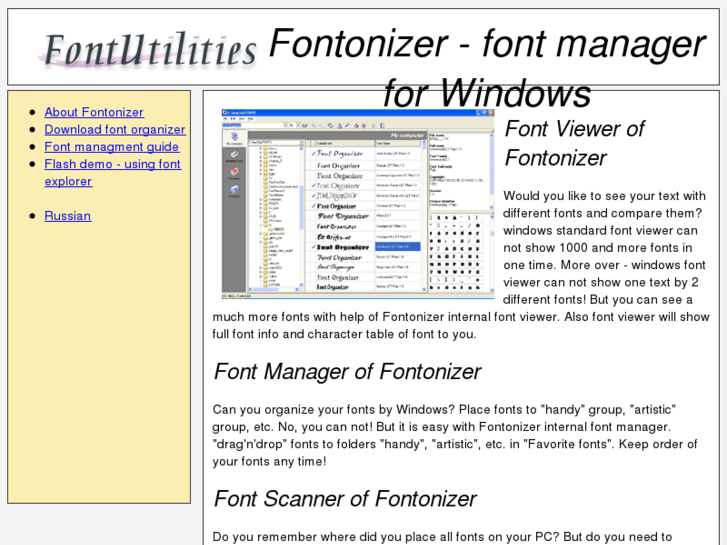This screenshot has height=545, width=727.
Task: Click the 'Fontonizer - font manager for Windows' title
Action: pyautogui.click(x=487, y=68)
